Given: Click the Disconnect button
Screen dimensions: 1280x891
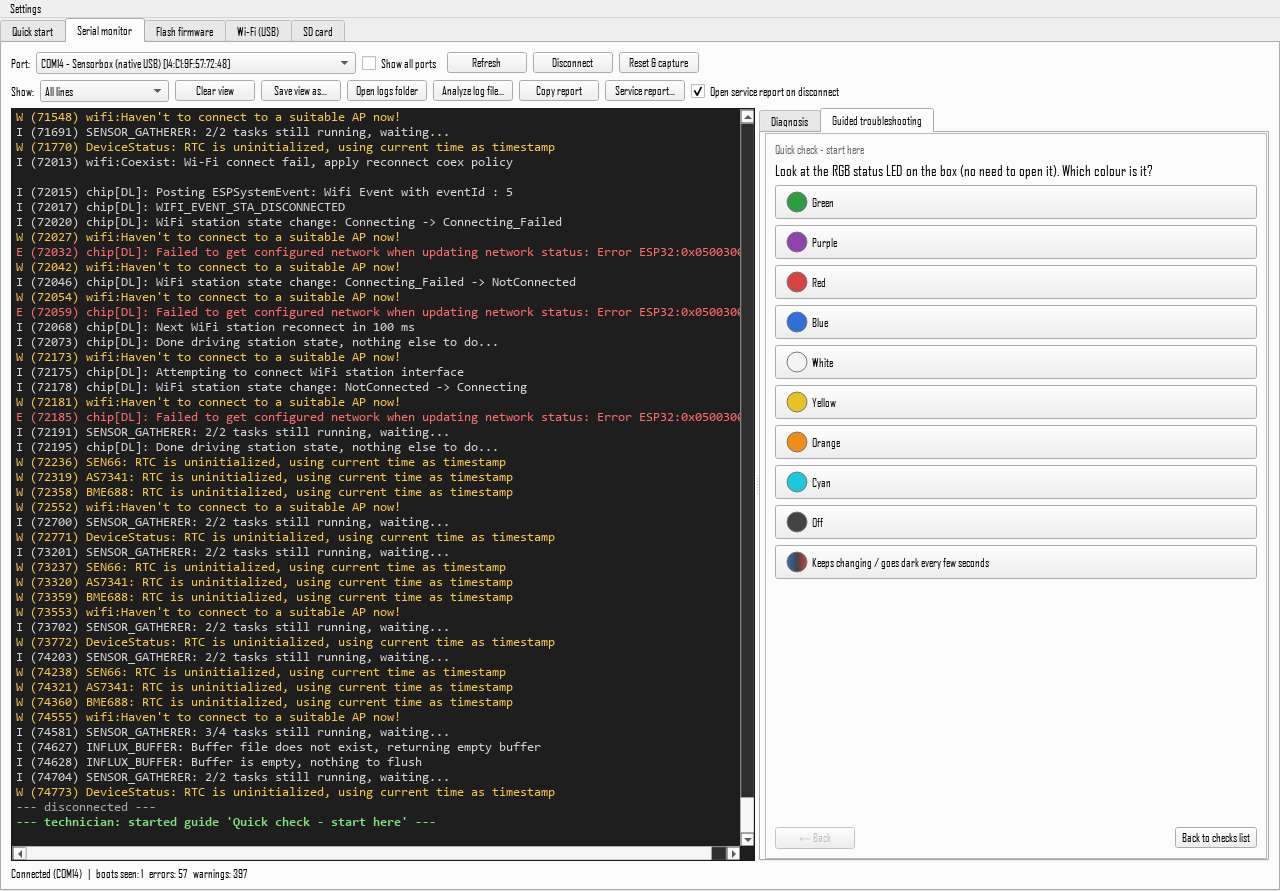Looking at the screenshot, I should (x=572, y=63).
